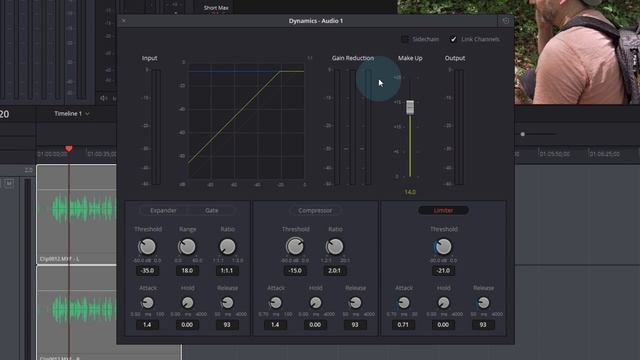Select Compressor Threshold value -15.0 field
The image size is (640, 360).
(x=295, y=271)
